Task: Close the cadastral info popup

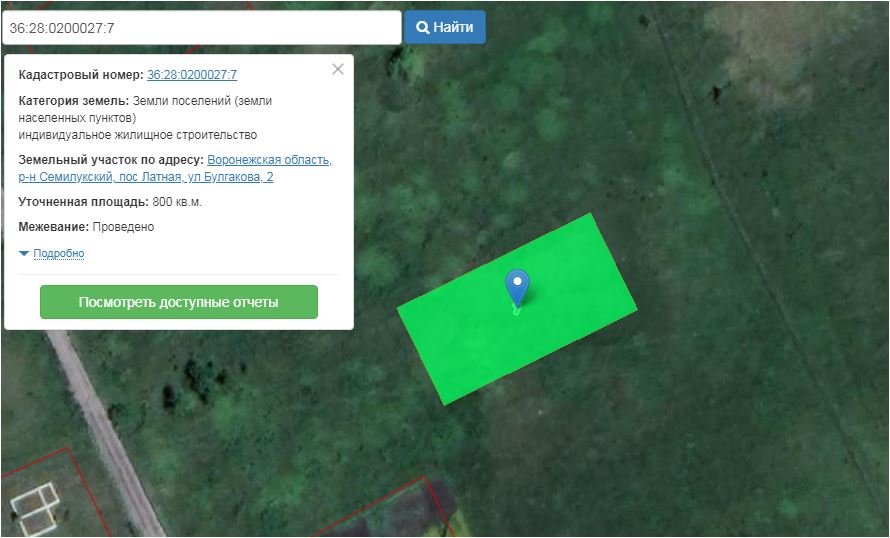Action: tap(338, 69)
